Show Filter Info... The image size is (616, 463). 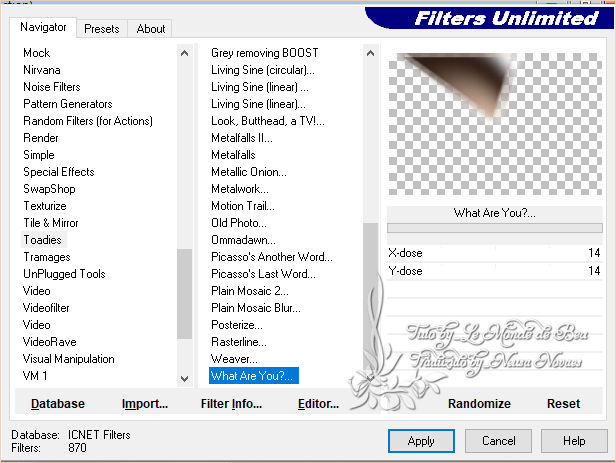click(231, 404)
